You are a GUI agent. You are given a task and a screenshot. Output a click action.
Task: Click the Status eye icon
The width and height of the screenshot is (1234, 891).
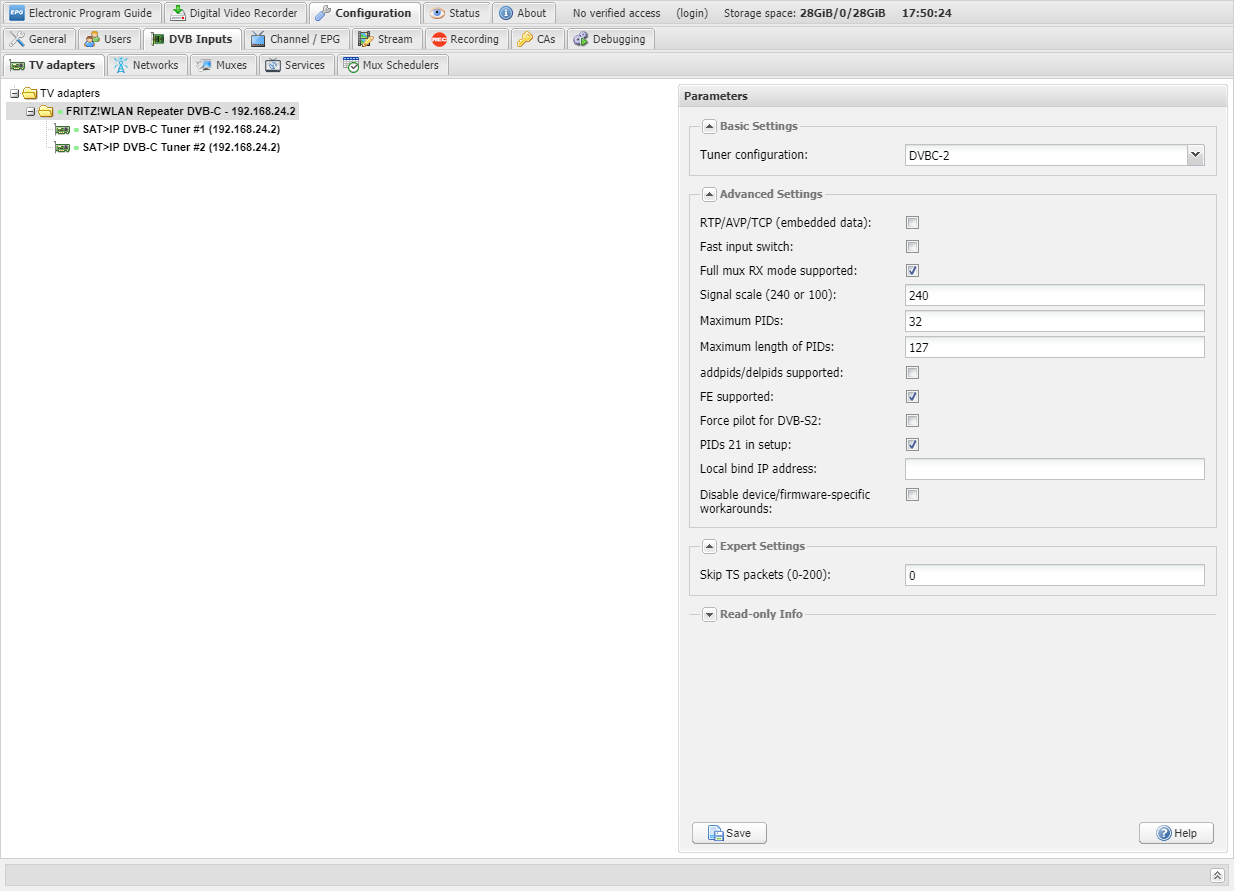[x=438, y=13]
